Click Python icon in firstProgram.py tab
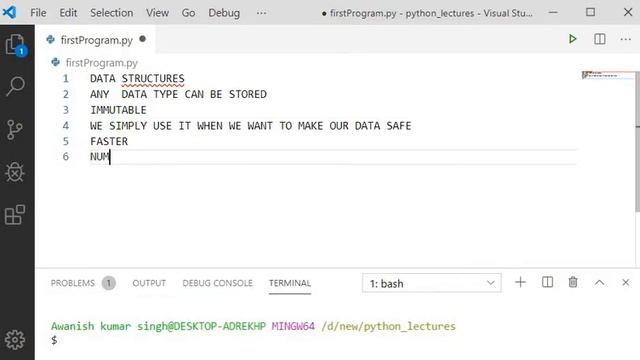The height and width of the screenshot is (360, 640). (51, 40)
